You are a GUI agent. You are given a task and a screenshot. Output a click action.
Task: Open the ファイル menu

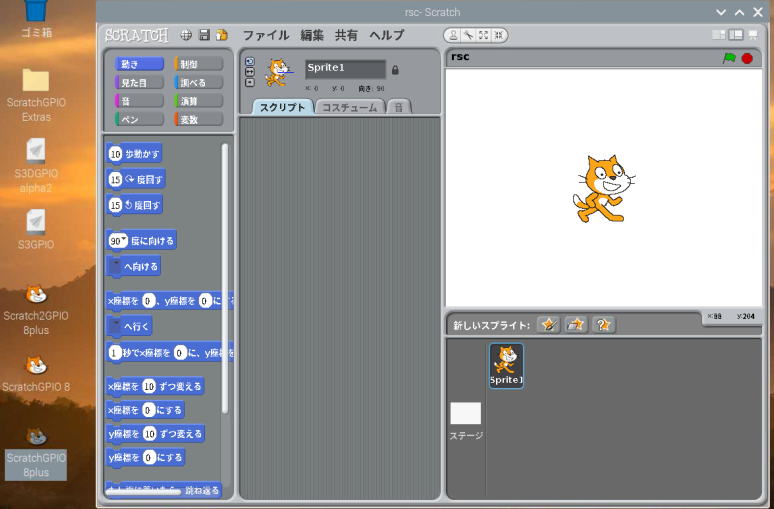coord(266,35)
